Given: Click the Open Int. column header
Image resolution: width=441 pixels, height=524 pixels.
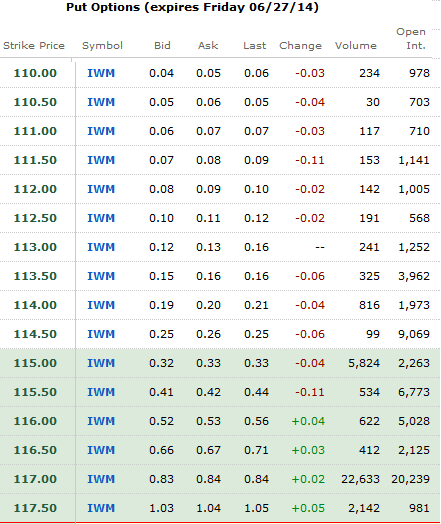Looking at the screenshot, I should click(x=411, y=38).
